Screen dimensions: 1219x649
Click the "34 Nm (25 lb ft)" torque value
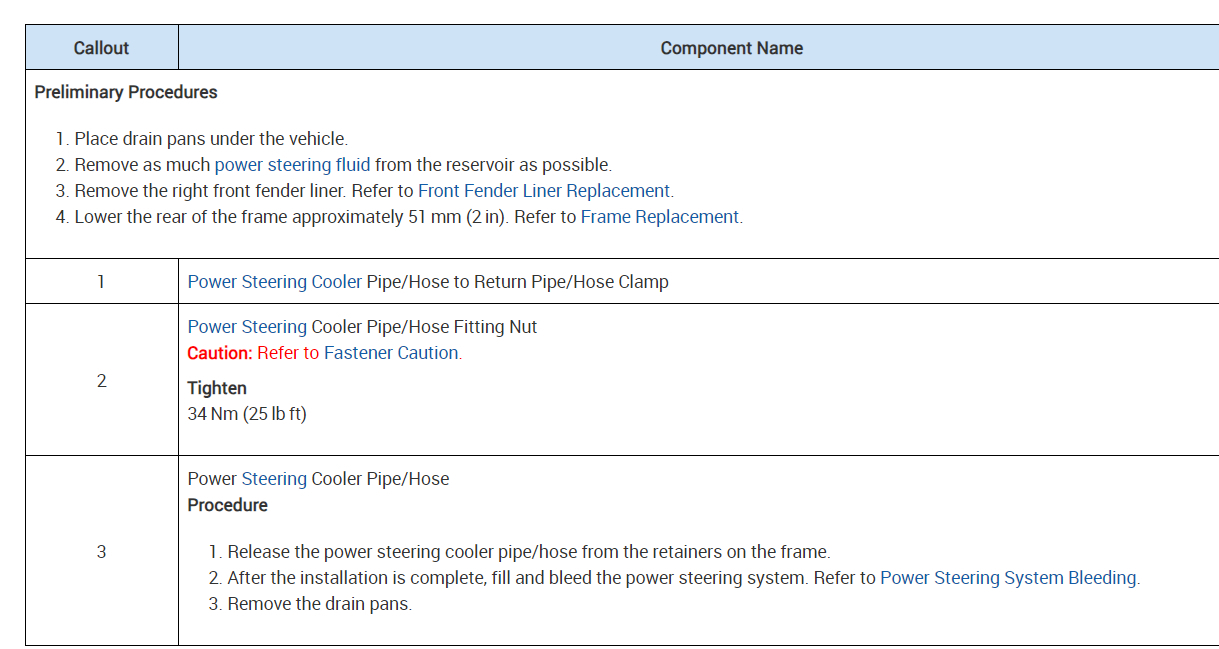[x=247, y=414]
